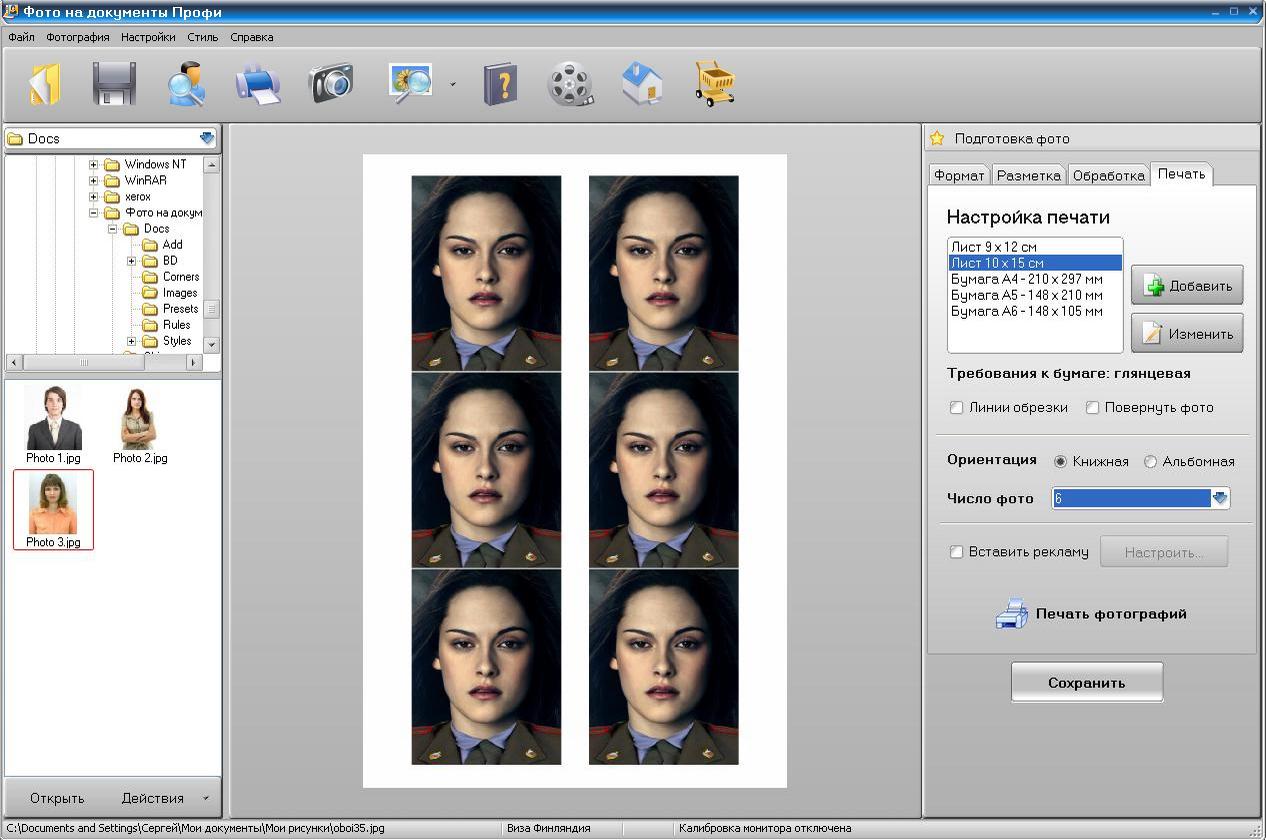Open the help book icon
Image resolution: width=1266 pixels, height=840 pixels.
[500, 84]
